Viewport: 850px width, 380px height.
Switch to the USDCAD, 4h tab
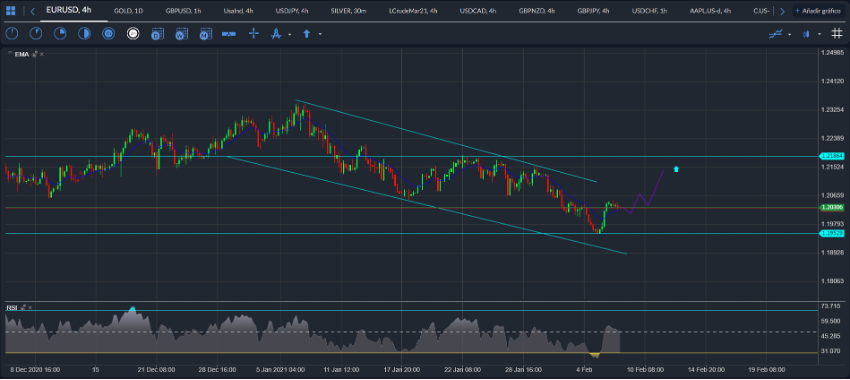[x=478, y=11]
